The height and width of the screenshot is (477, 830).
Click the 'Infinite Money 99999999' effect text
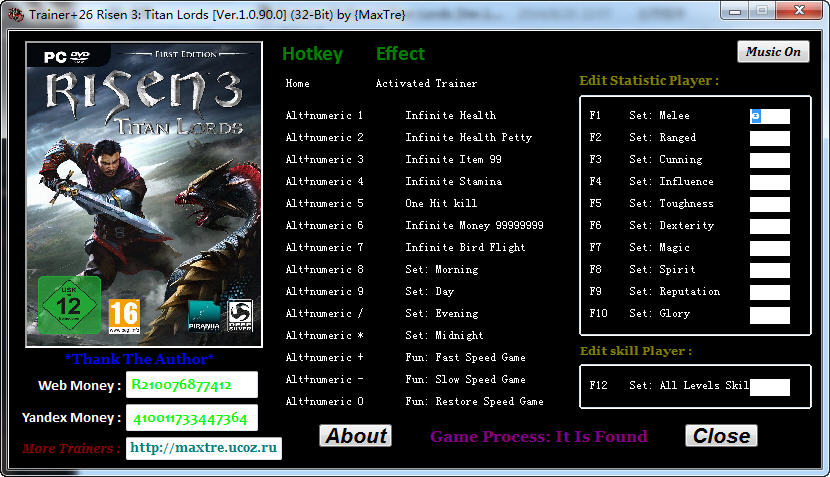[474, 226]
